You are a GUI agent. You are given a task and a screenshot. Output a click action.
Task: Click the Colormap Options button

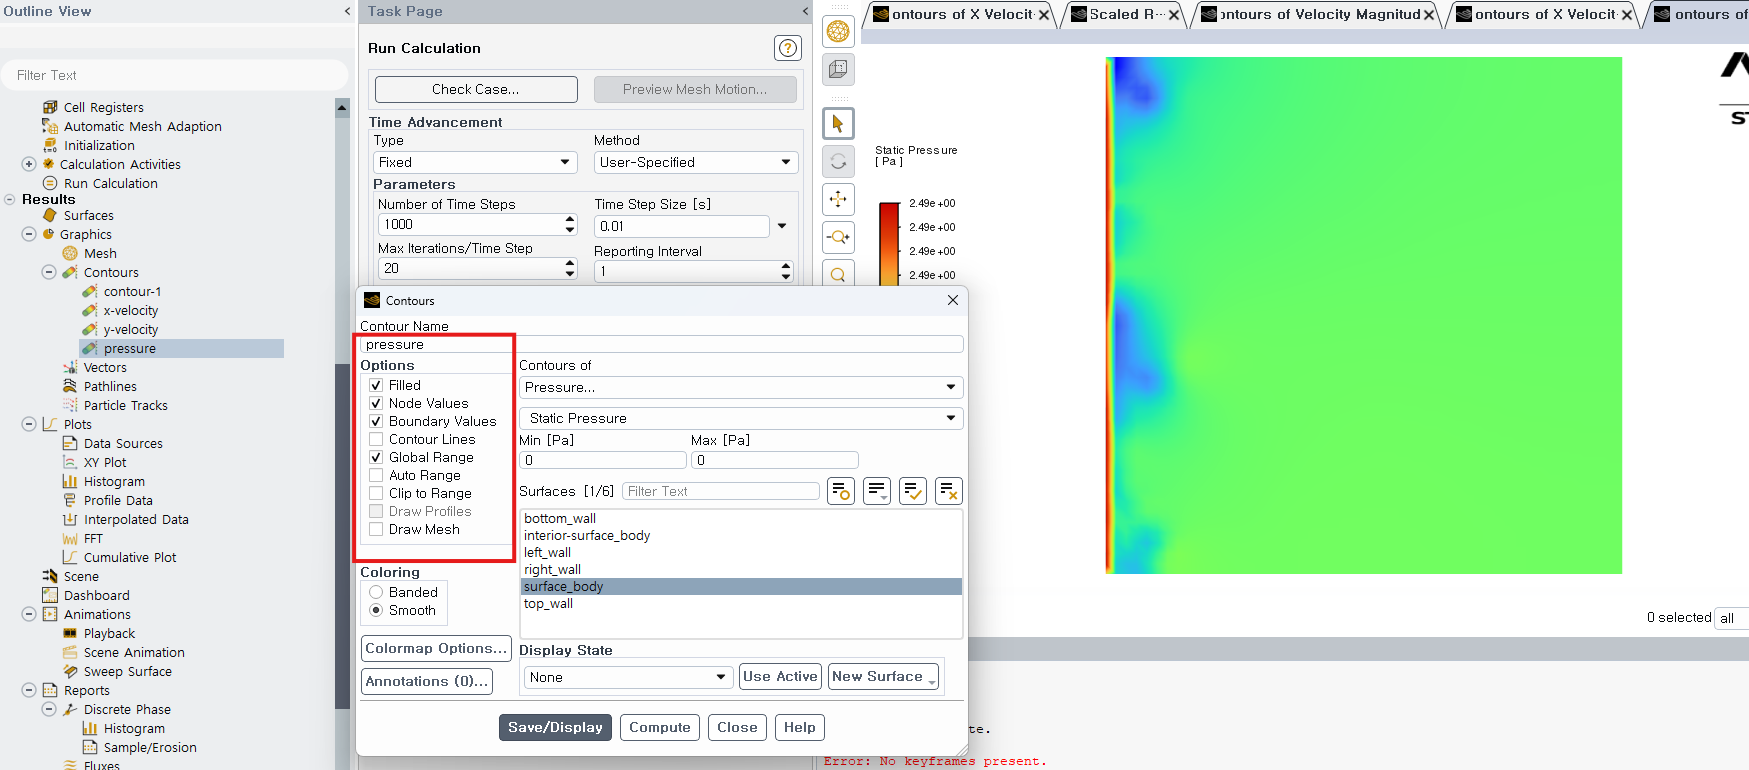coord(436,648)
